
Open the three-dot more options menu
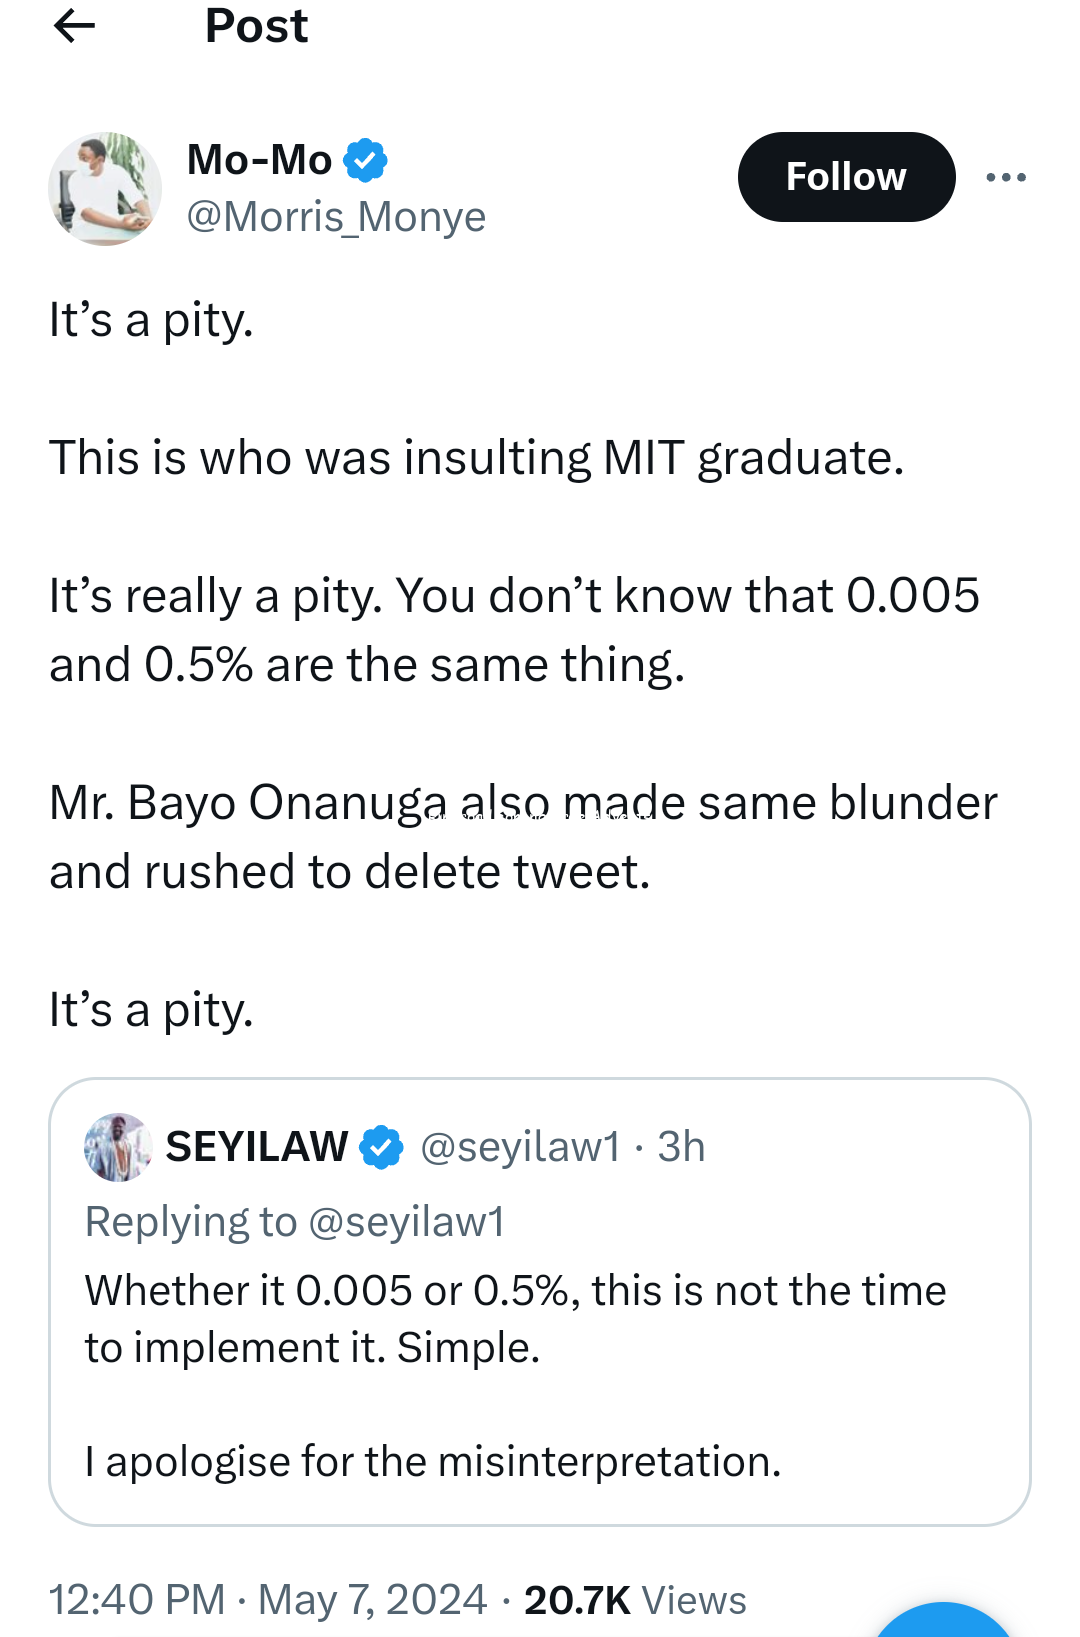point(1005,177)
